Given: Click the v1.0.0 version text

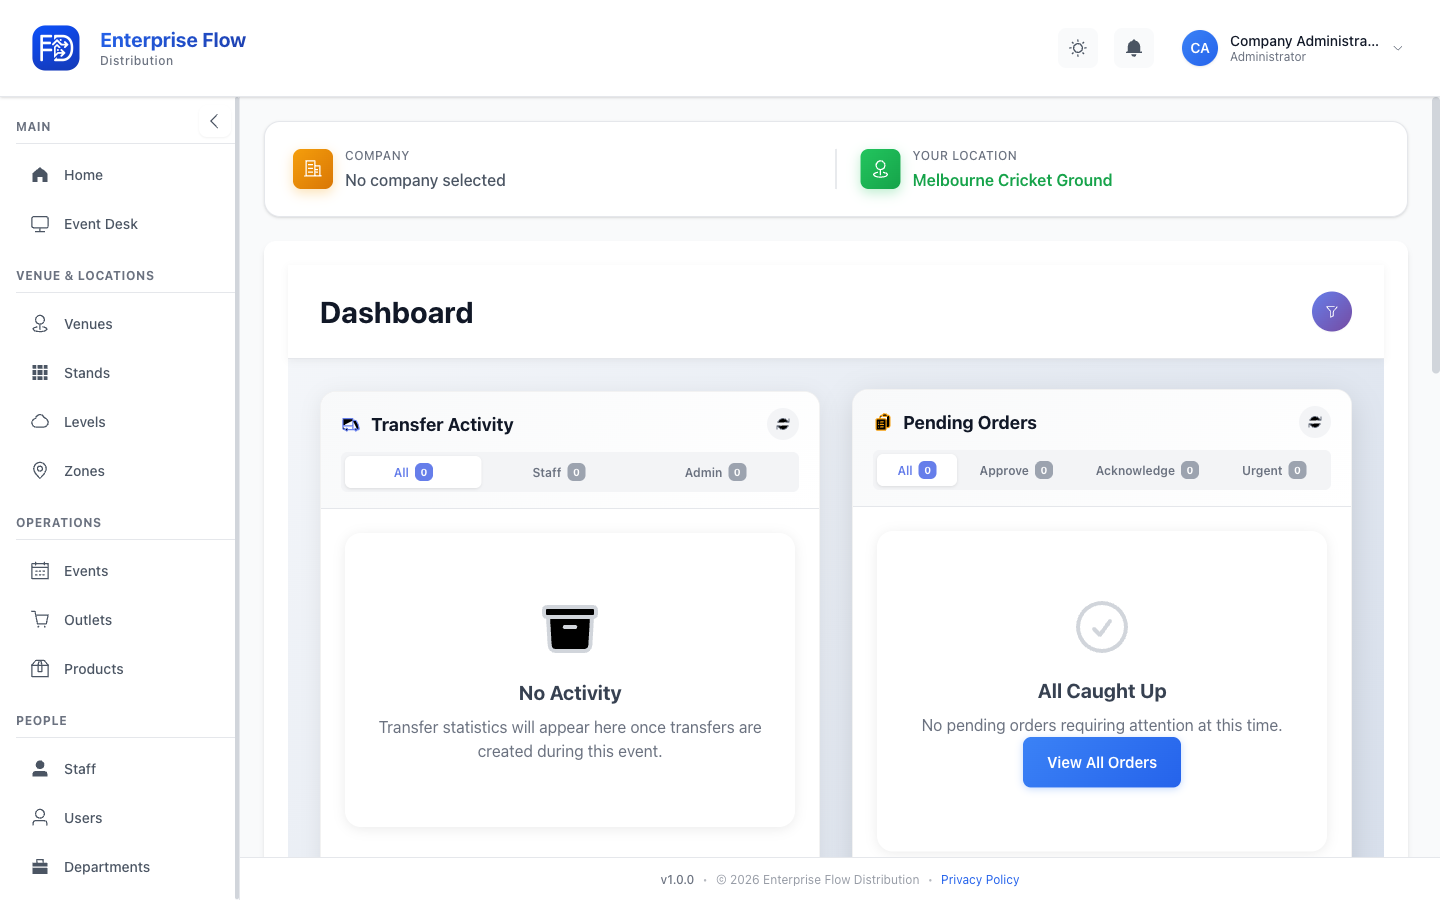Looking at the screenshot, I should pyautogui.click(x=677, y=880).
